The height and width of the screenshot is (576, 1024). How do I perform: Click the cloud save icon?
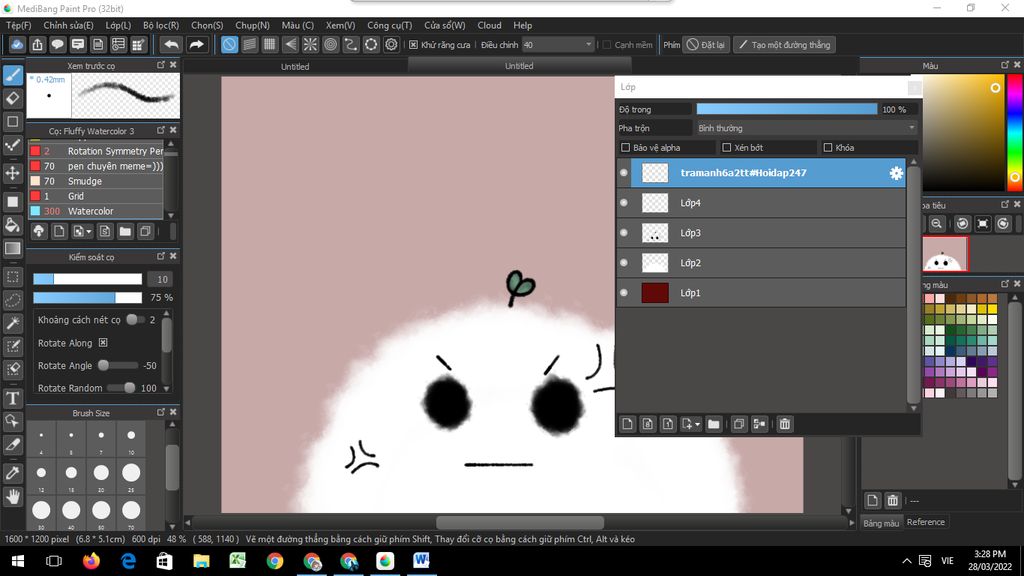point(17,44)
